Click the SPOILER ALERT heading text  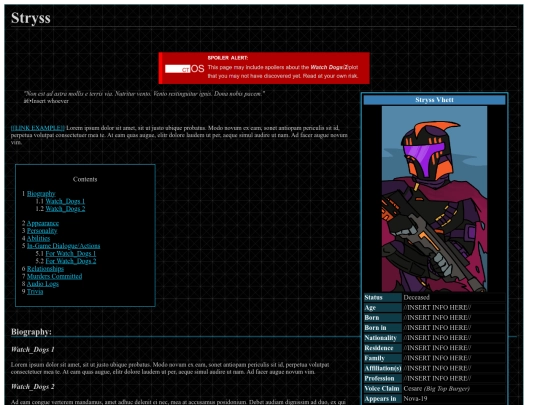[x=228, y=58]
